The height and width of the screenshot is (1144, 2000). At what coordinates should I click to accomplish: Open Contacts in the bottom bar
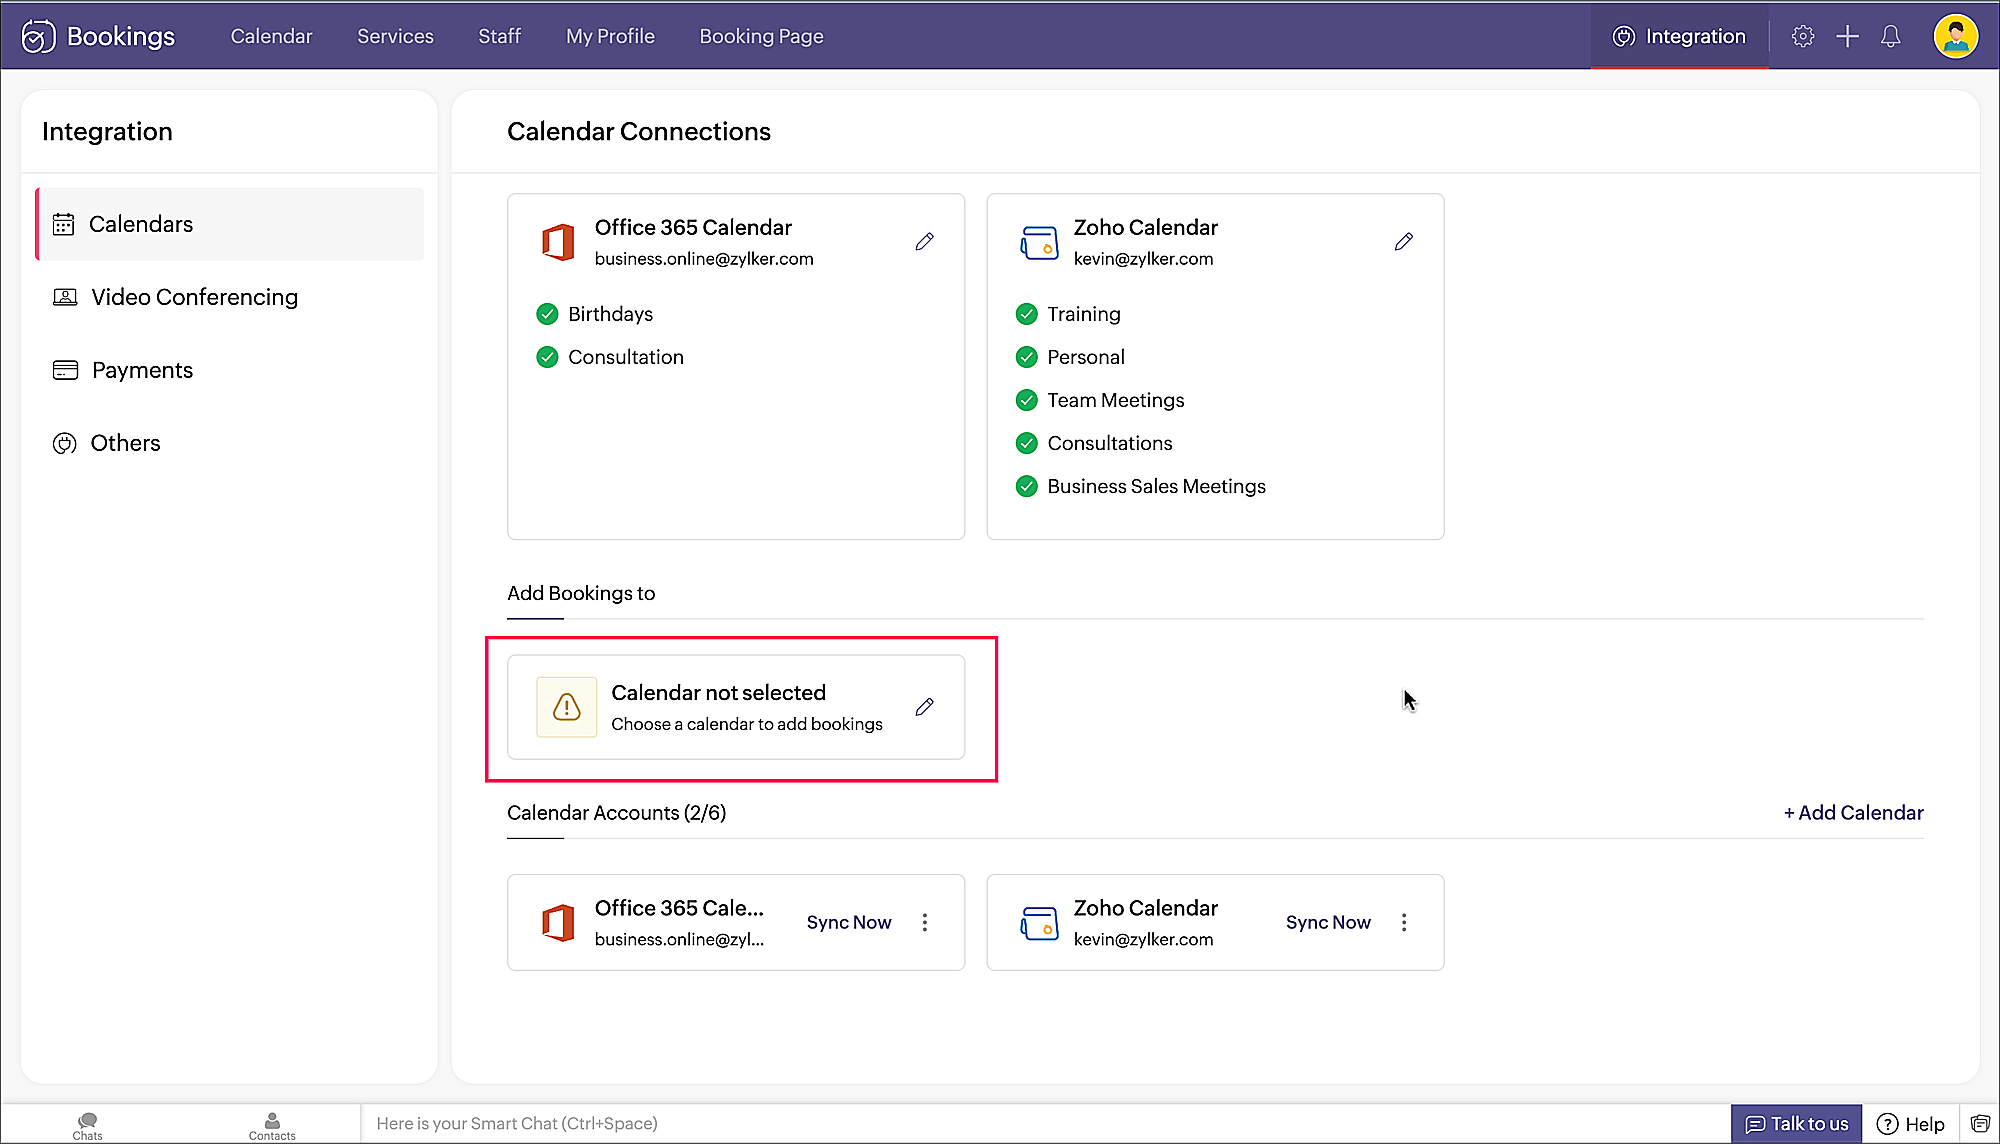pyautogui.click(x=272, y=1125)
